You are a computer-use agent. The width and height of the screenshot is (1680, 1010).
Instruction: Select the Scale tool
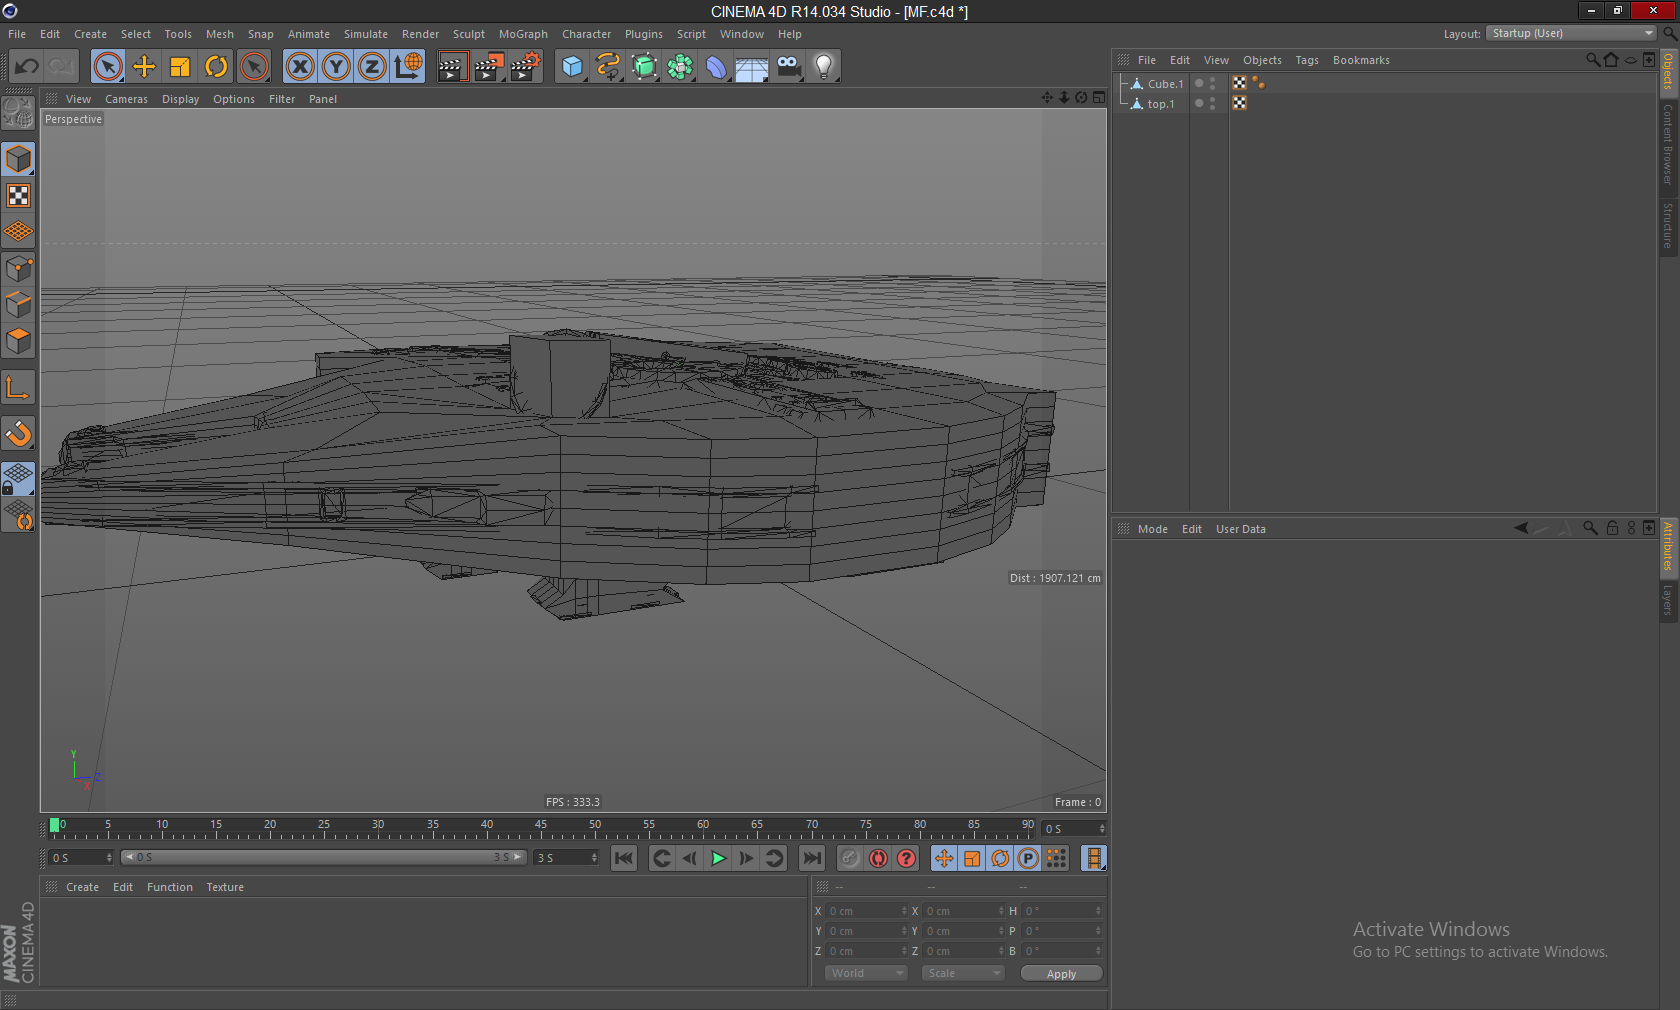point(180,67)
